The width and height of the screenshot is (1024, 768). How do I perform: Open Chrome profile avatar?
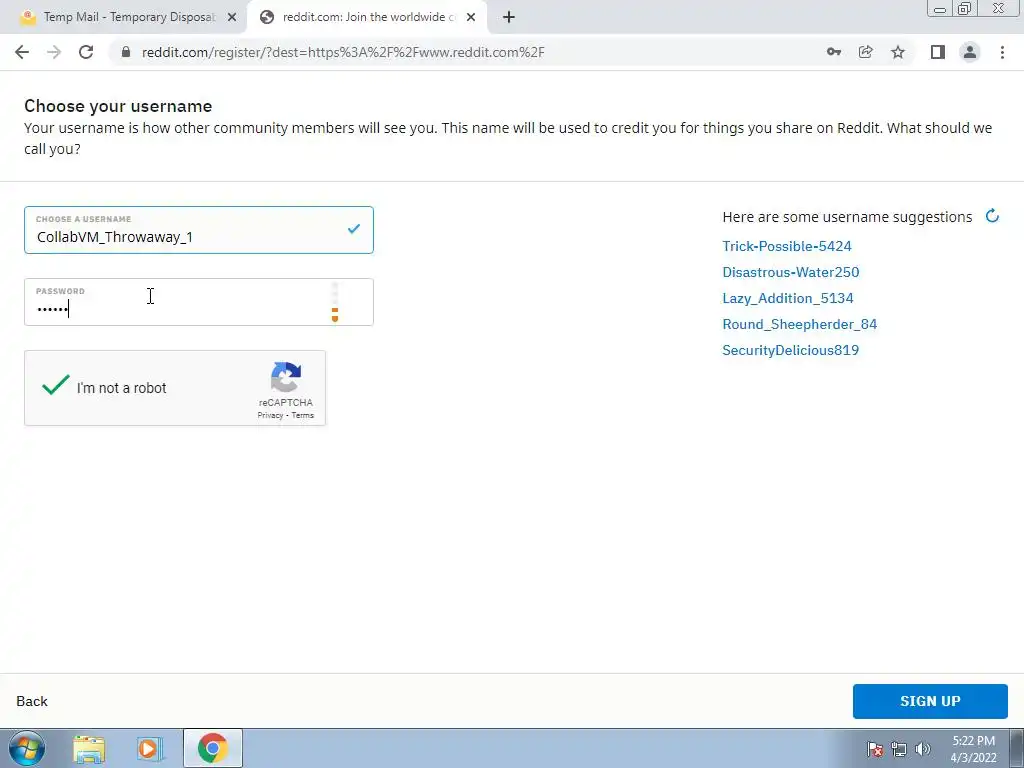click(x=970, y=52)
